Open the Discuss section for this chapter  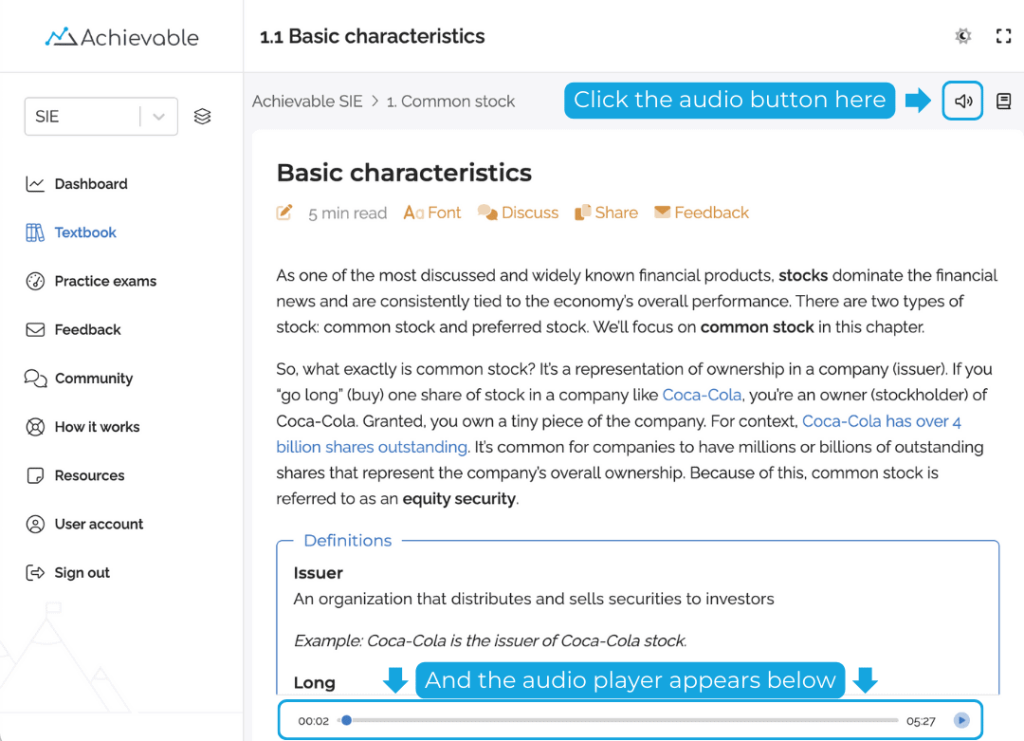coord(518,212)
